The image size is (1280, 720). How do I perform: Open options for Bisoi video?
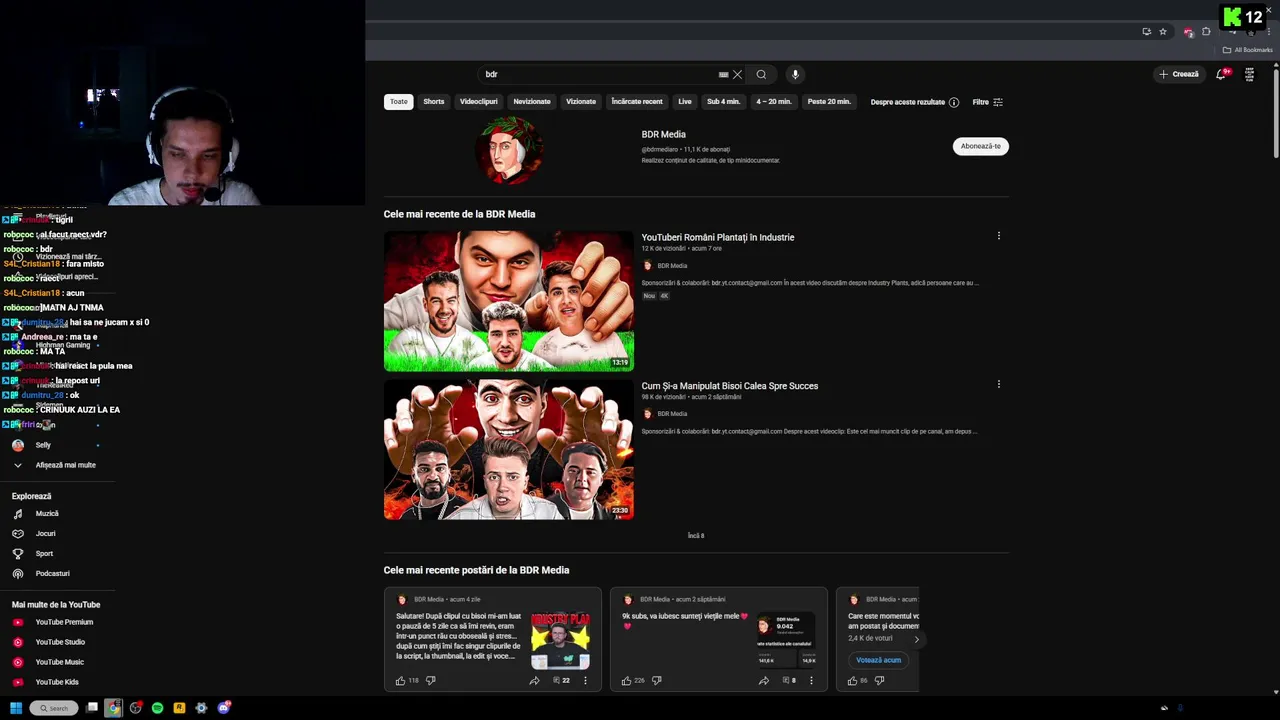[x=998, y=384]
